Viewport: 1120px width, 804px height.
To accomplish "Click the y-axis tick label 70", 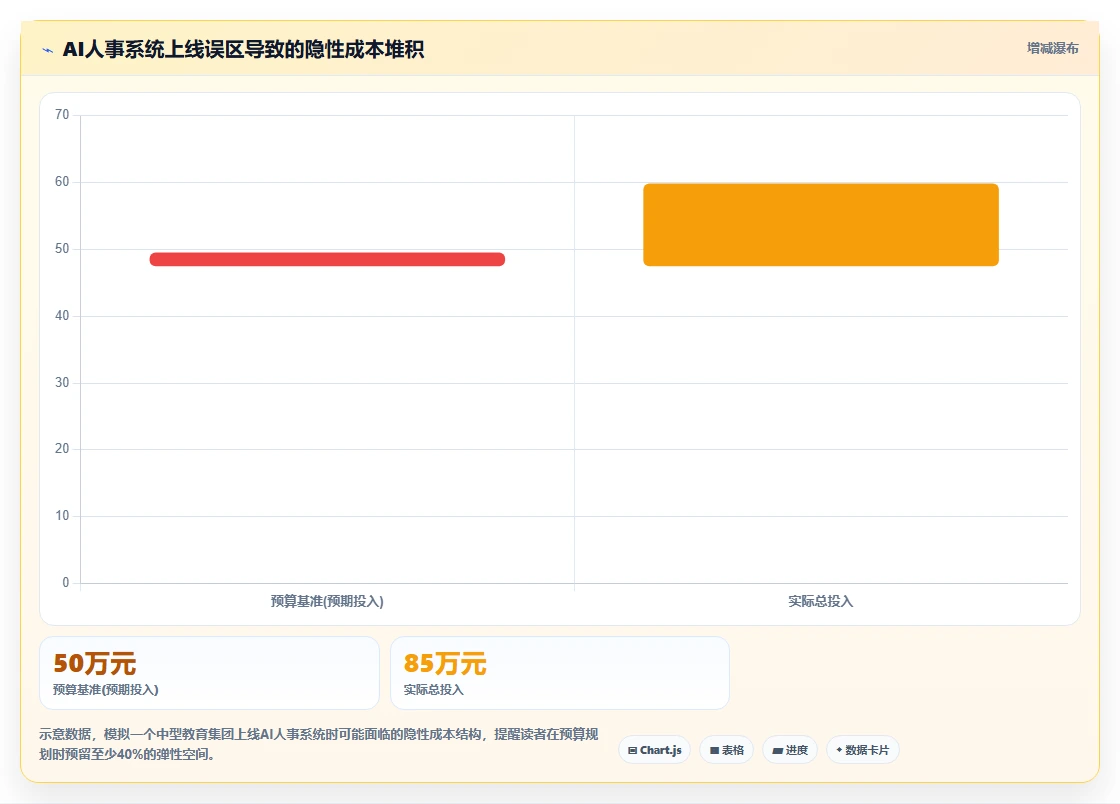I will tap(62, 115).
